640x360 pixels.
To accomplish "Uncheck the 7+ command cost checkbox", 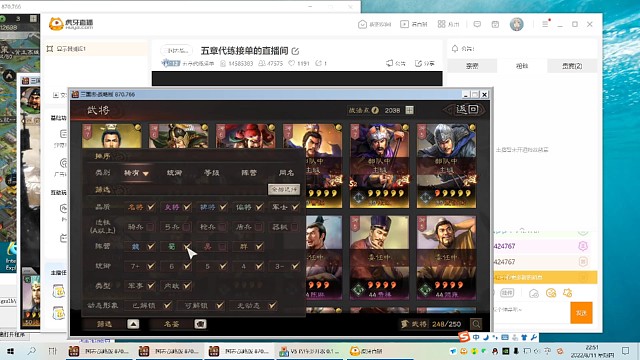I will [x=151, y=266].
